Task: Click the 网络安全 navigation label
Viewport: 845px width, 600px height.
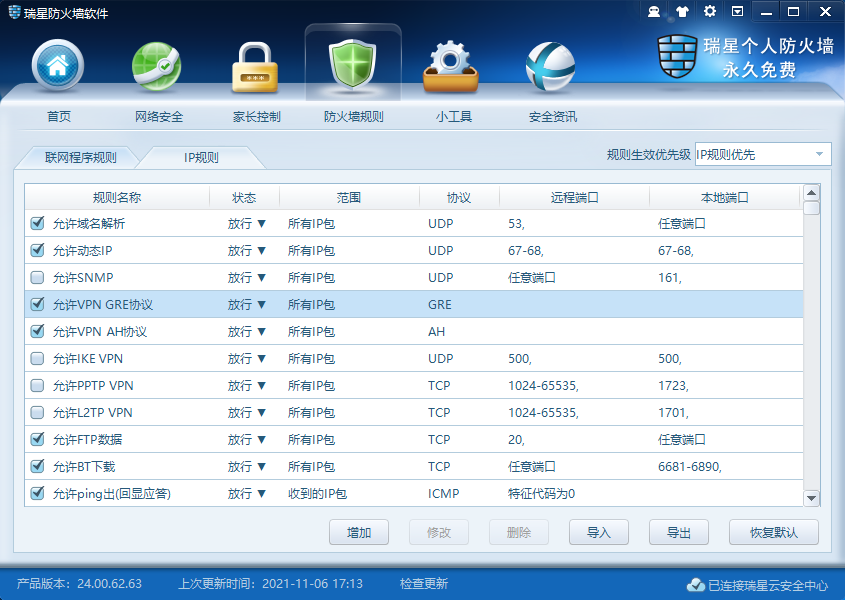Action: pyautogui.click(x=159, y=116)
